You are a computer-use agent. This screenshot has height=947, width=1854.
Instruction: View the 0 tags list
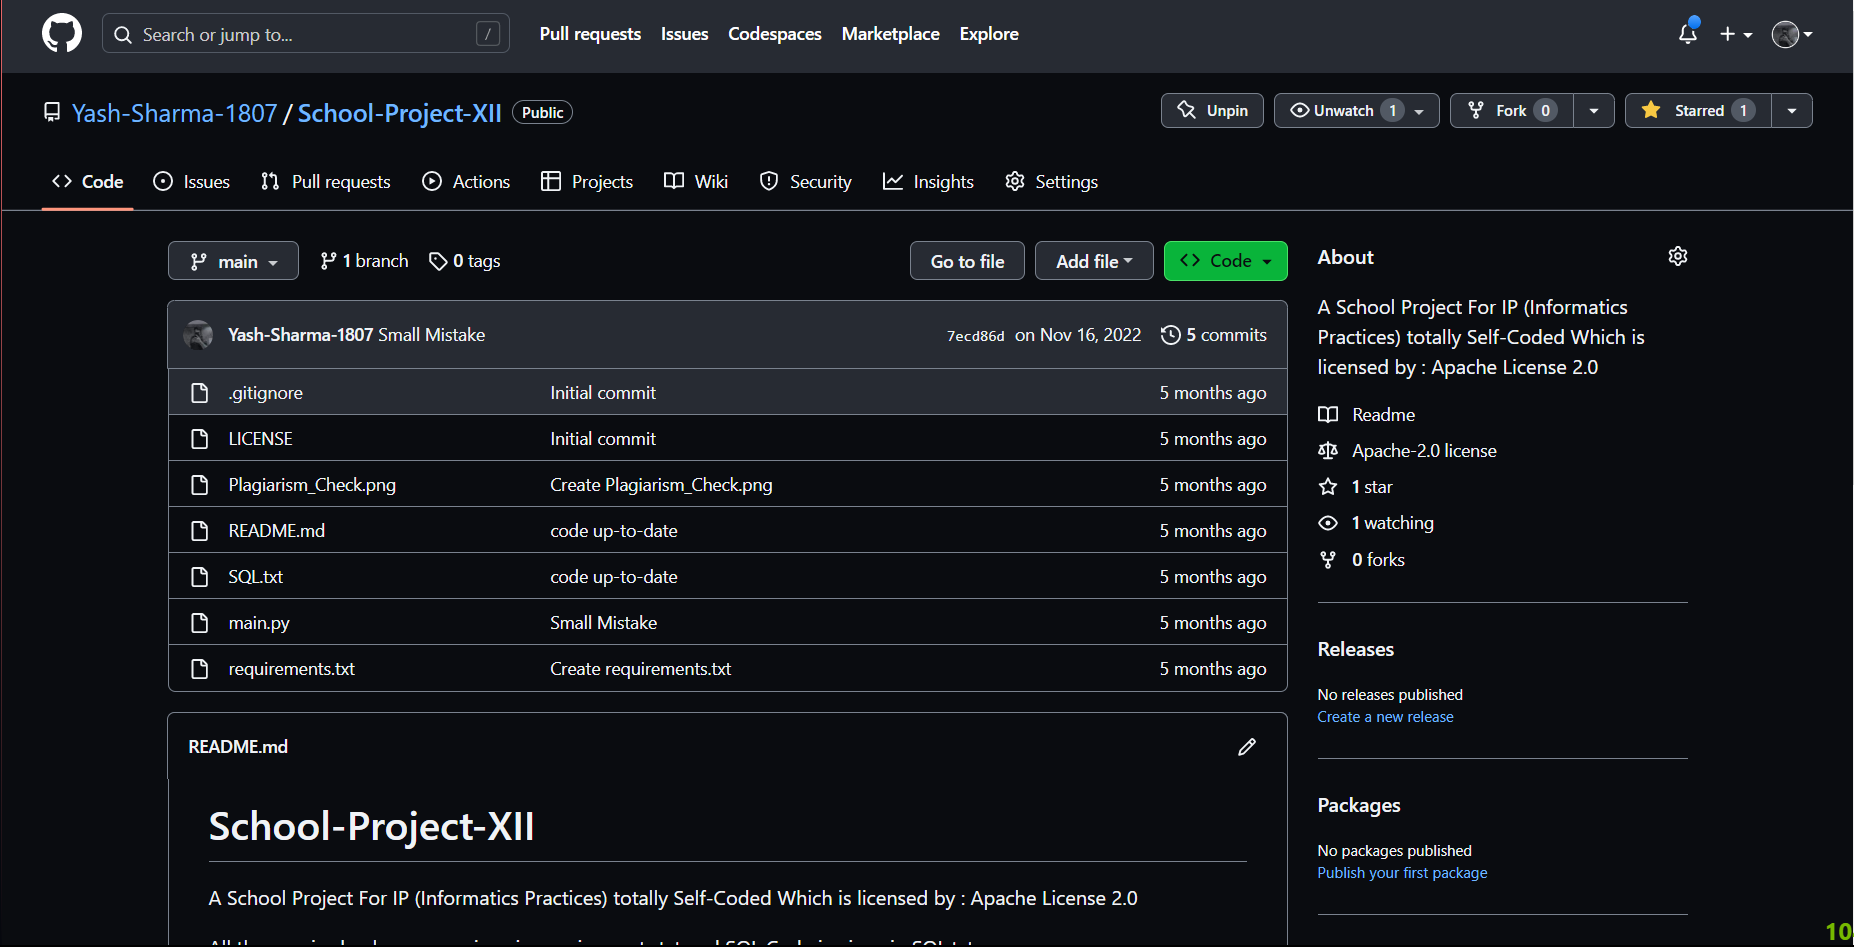[x=465, y=261]
